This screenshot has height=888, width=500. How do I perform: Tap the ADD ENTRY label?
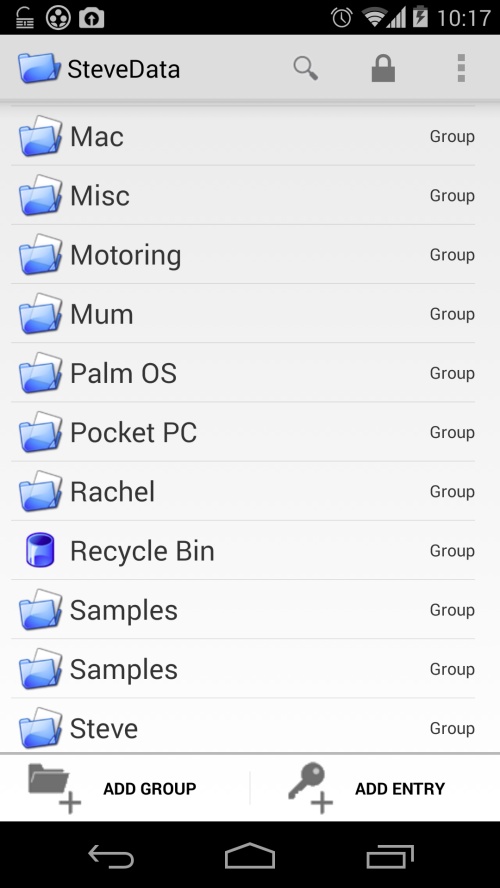[400, 788]
